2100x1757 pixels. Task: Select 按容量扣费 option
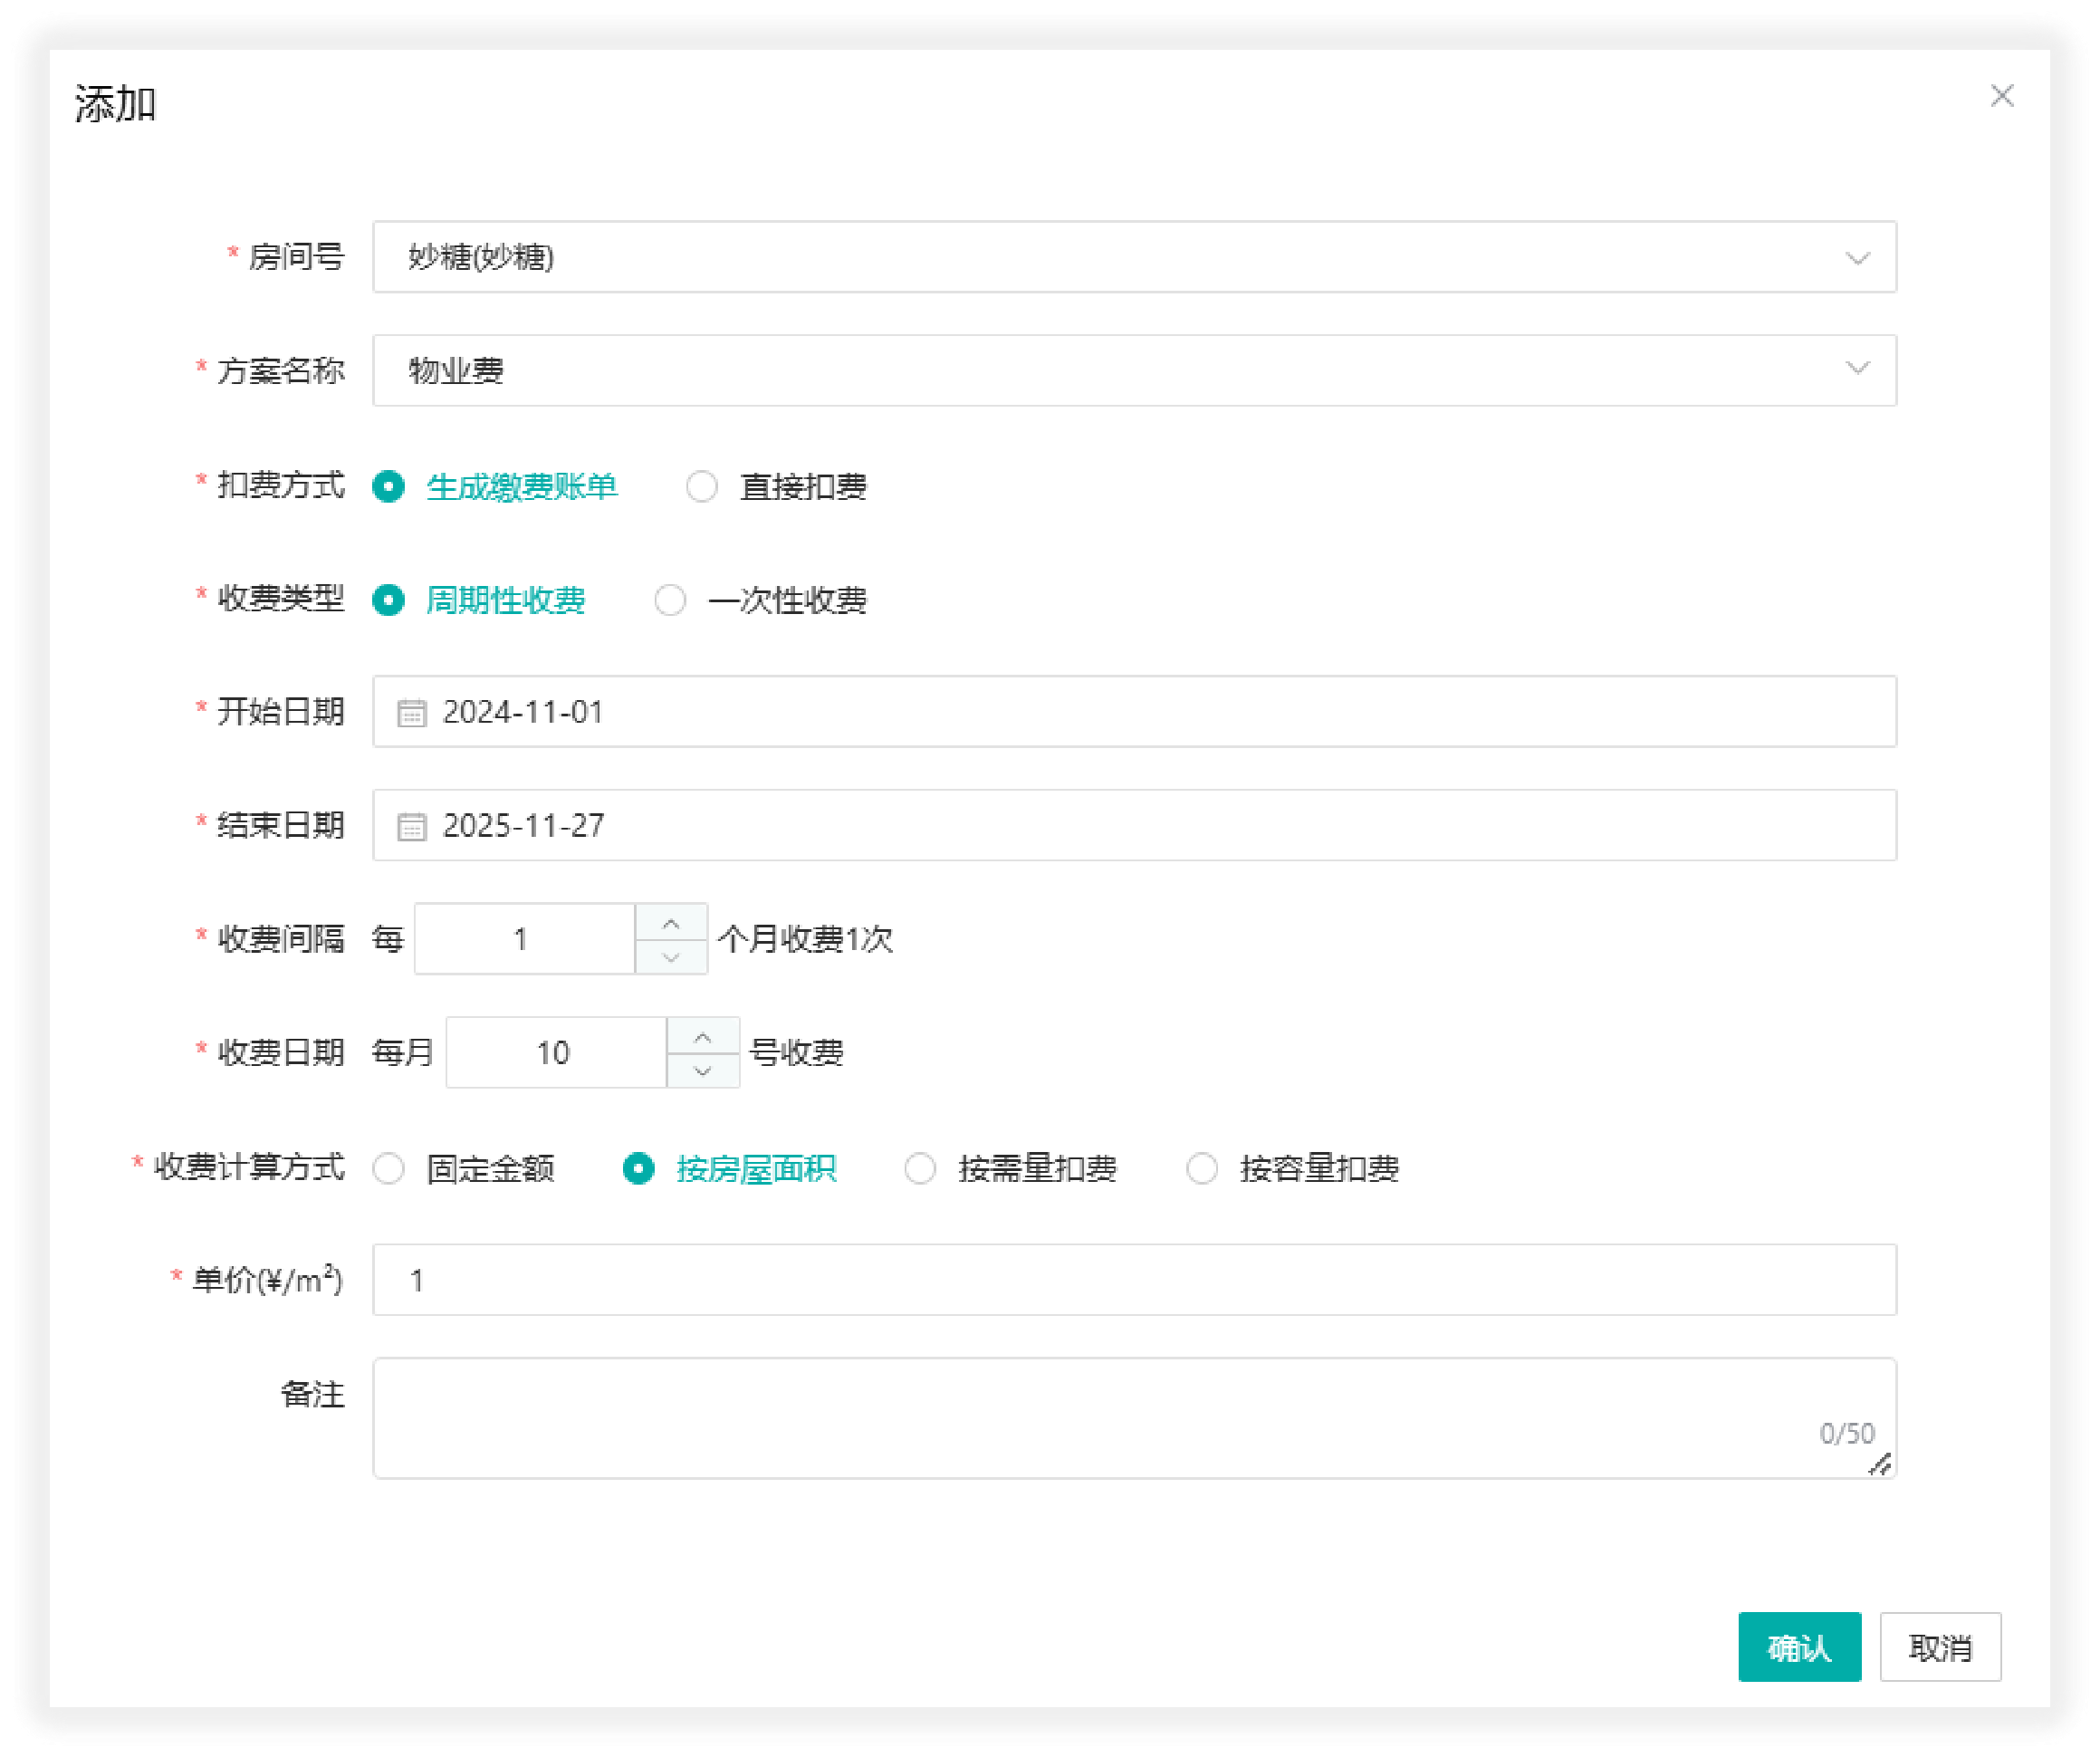point(1203,1168)
